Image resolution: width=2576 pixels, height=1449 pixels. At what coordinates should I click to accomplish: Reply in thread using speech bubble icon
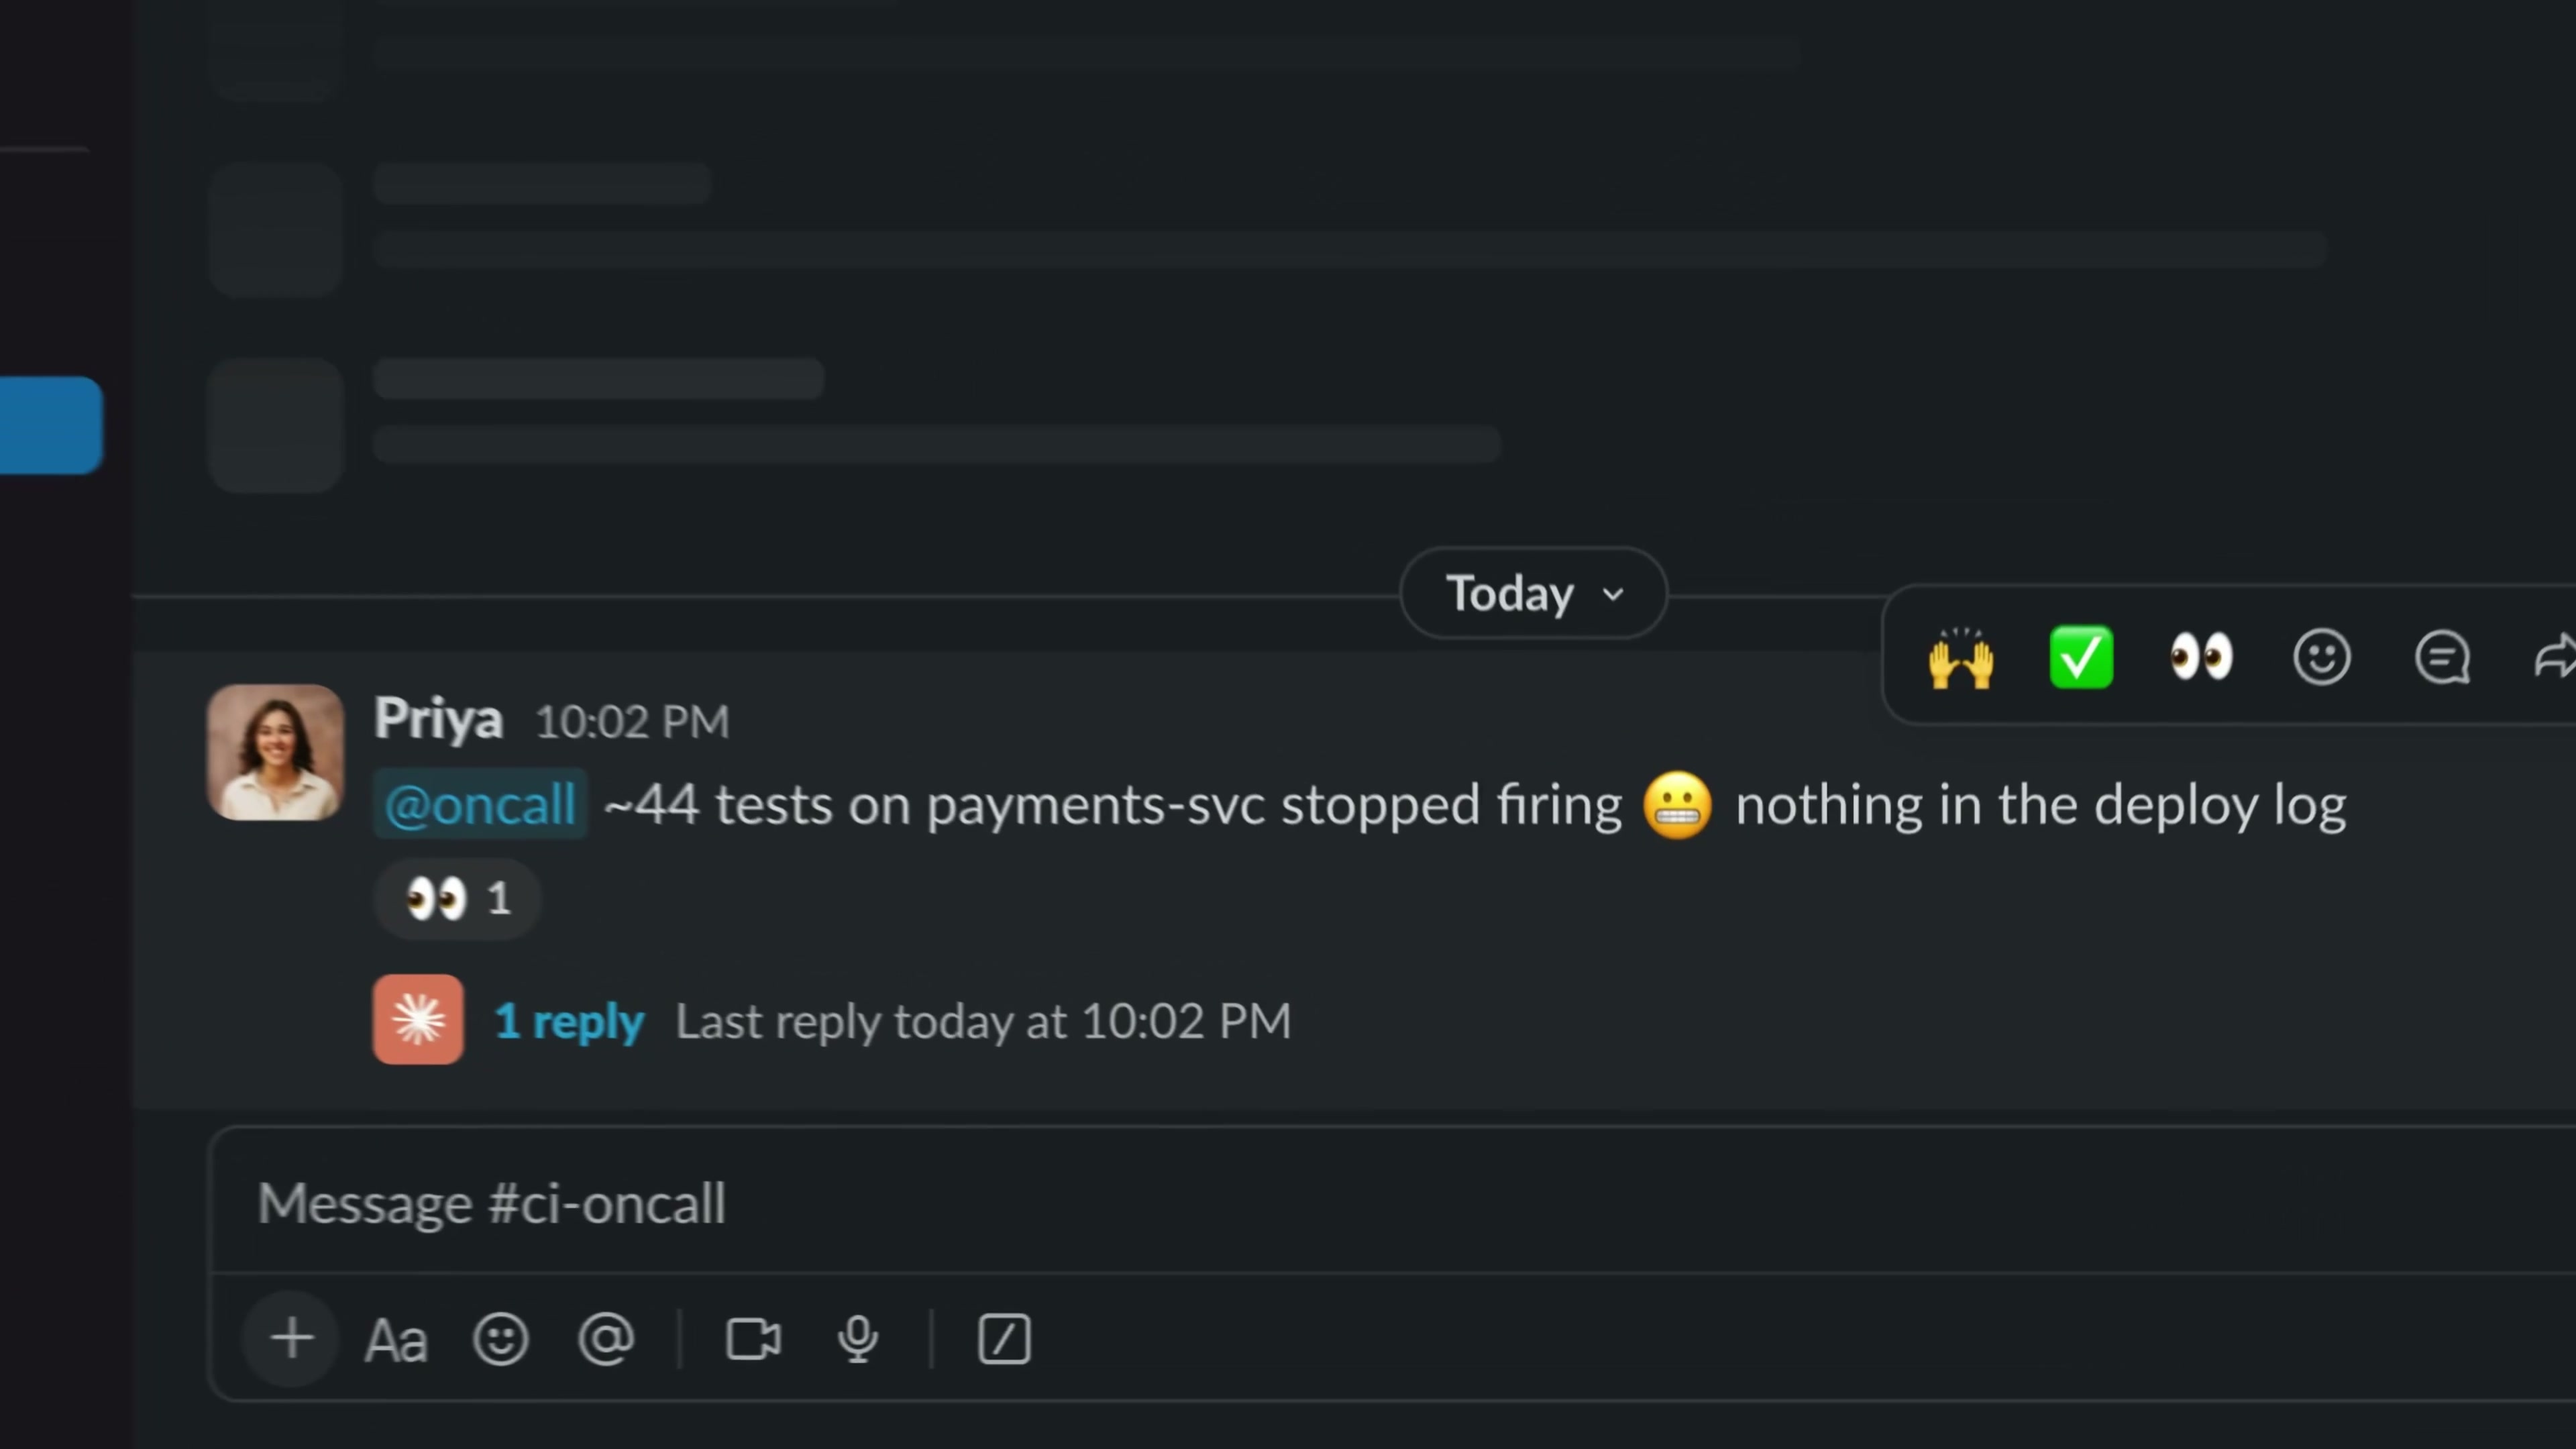point(2442,657)
